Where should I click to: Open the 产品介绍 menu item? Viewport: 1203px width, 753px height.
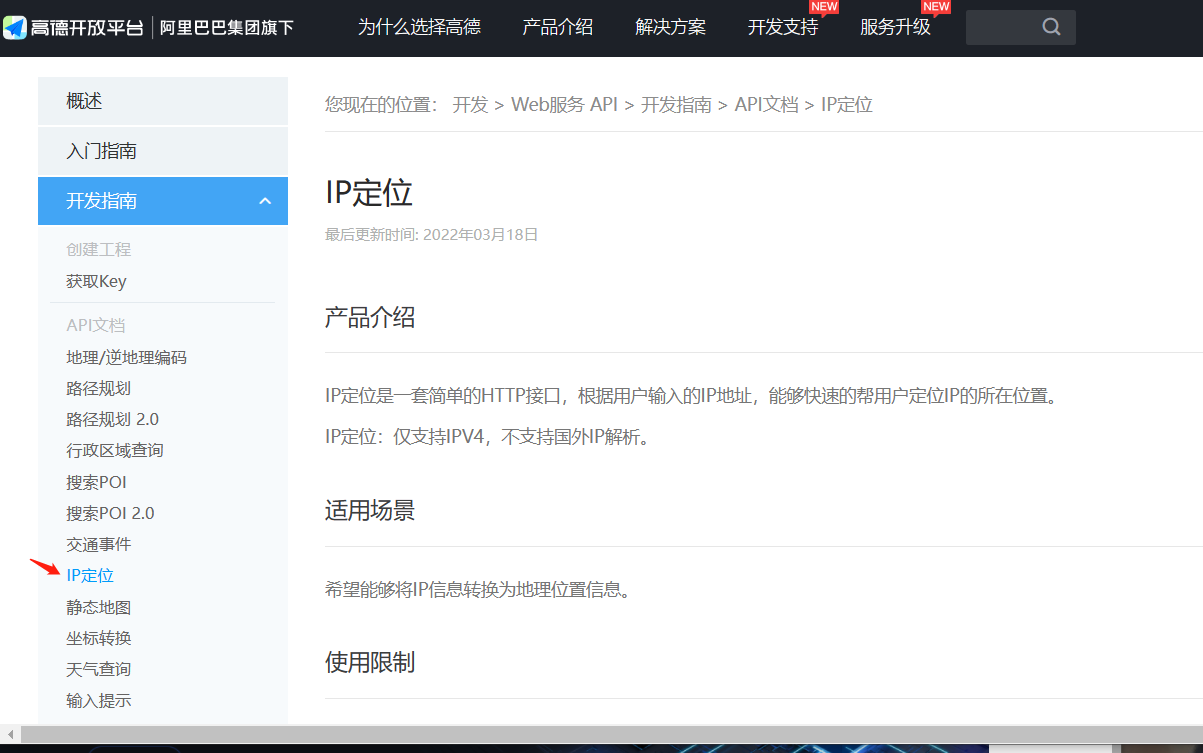pos(557,27)
